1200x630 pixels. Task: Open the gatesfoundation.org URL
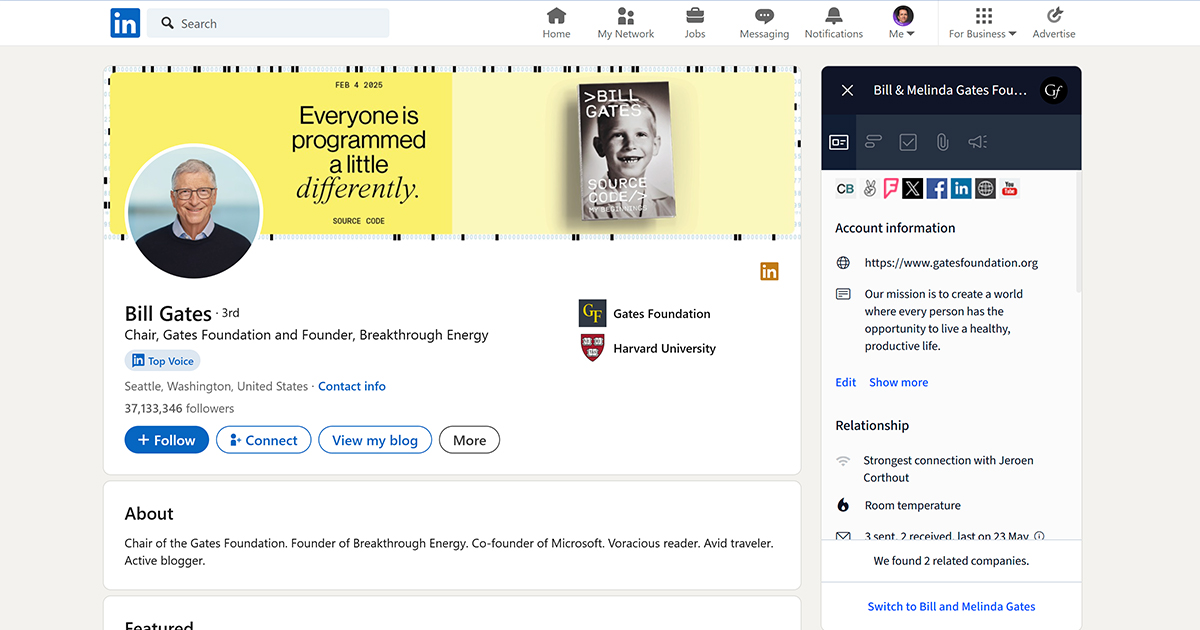coord(951,263)
